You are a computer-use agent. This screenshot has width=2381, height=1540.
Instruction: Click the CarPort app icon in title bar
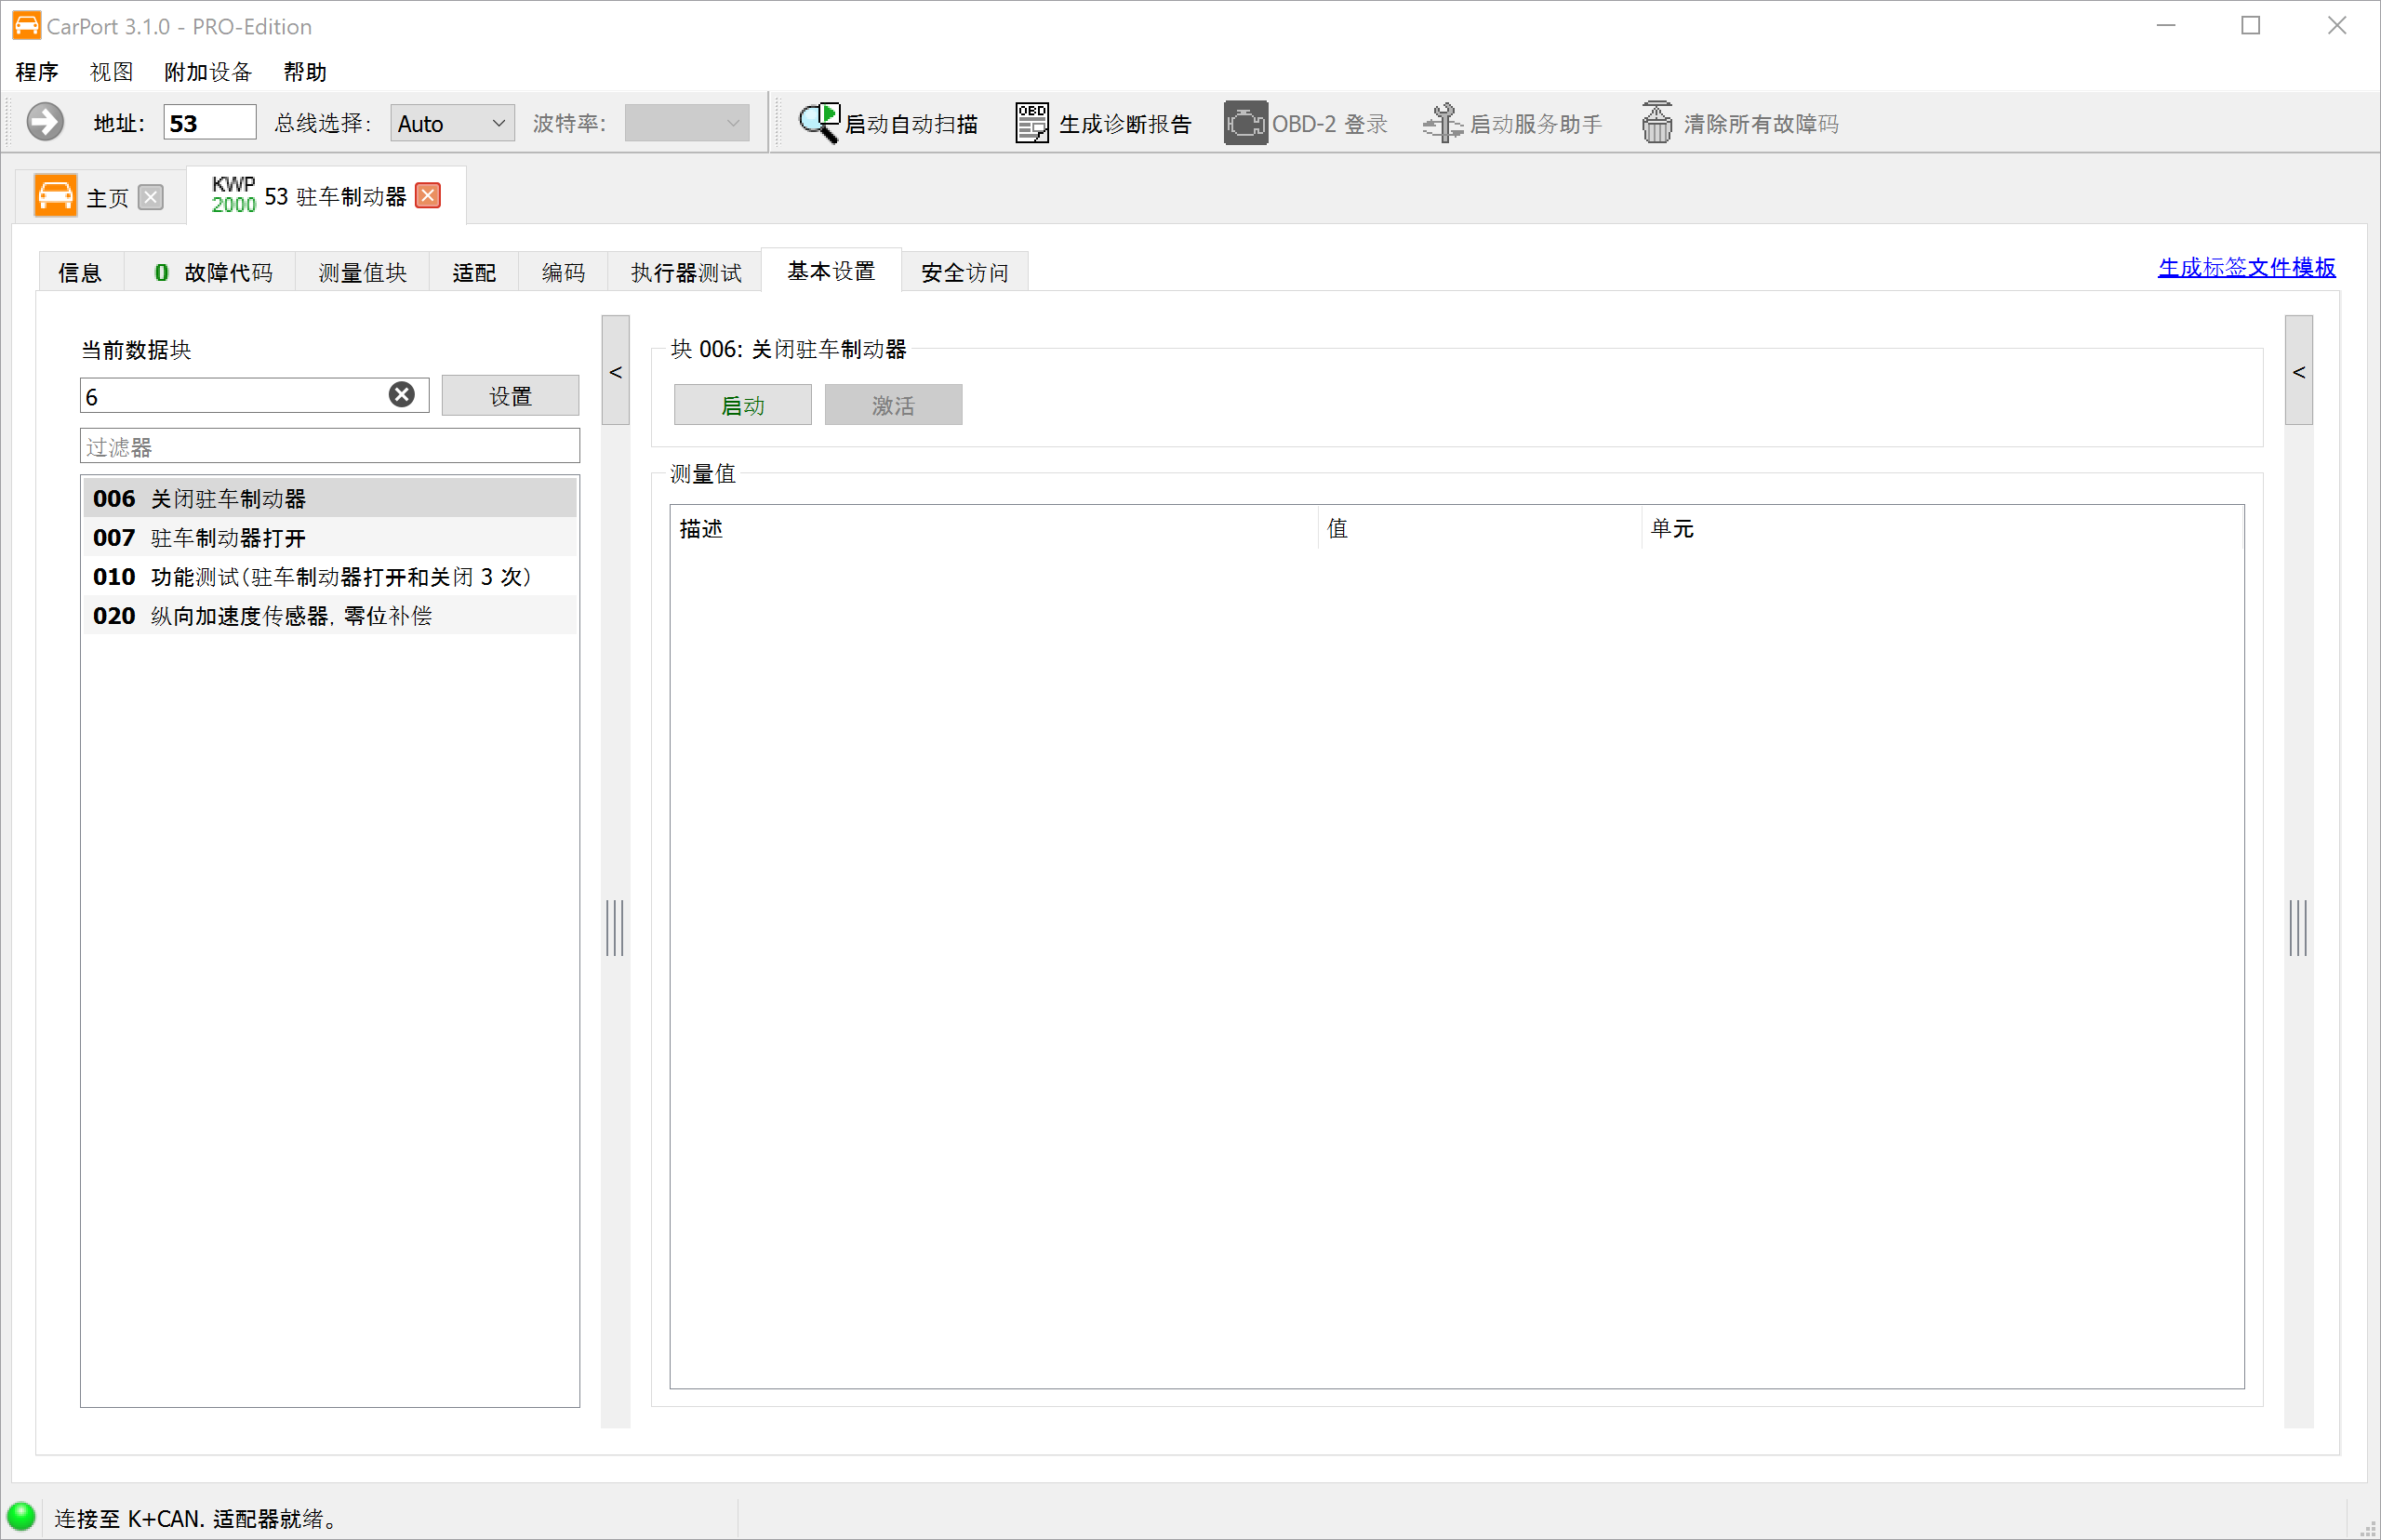[26, 25]
